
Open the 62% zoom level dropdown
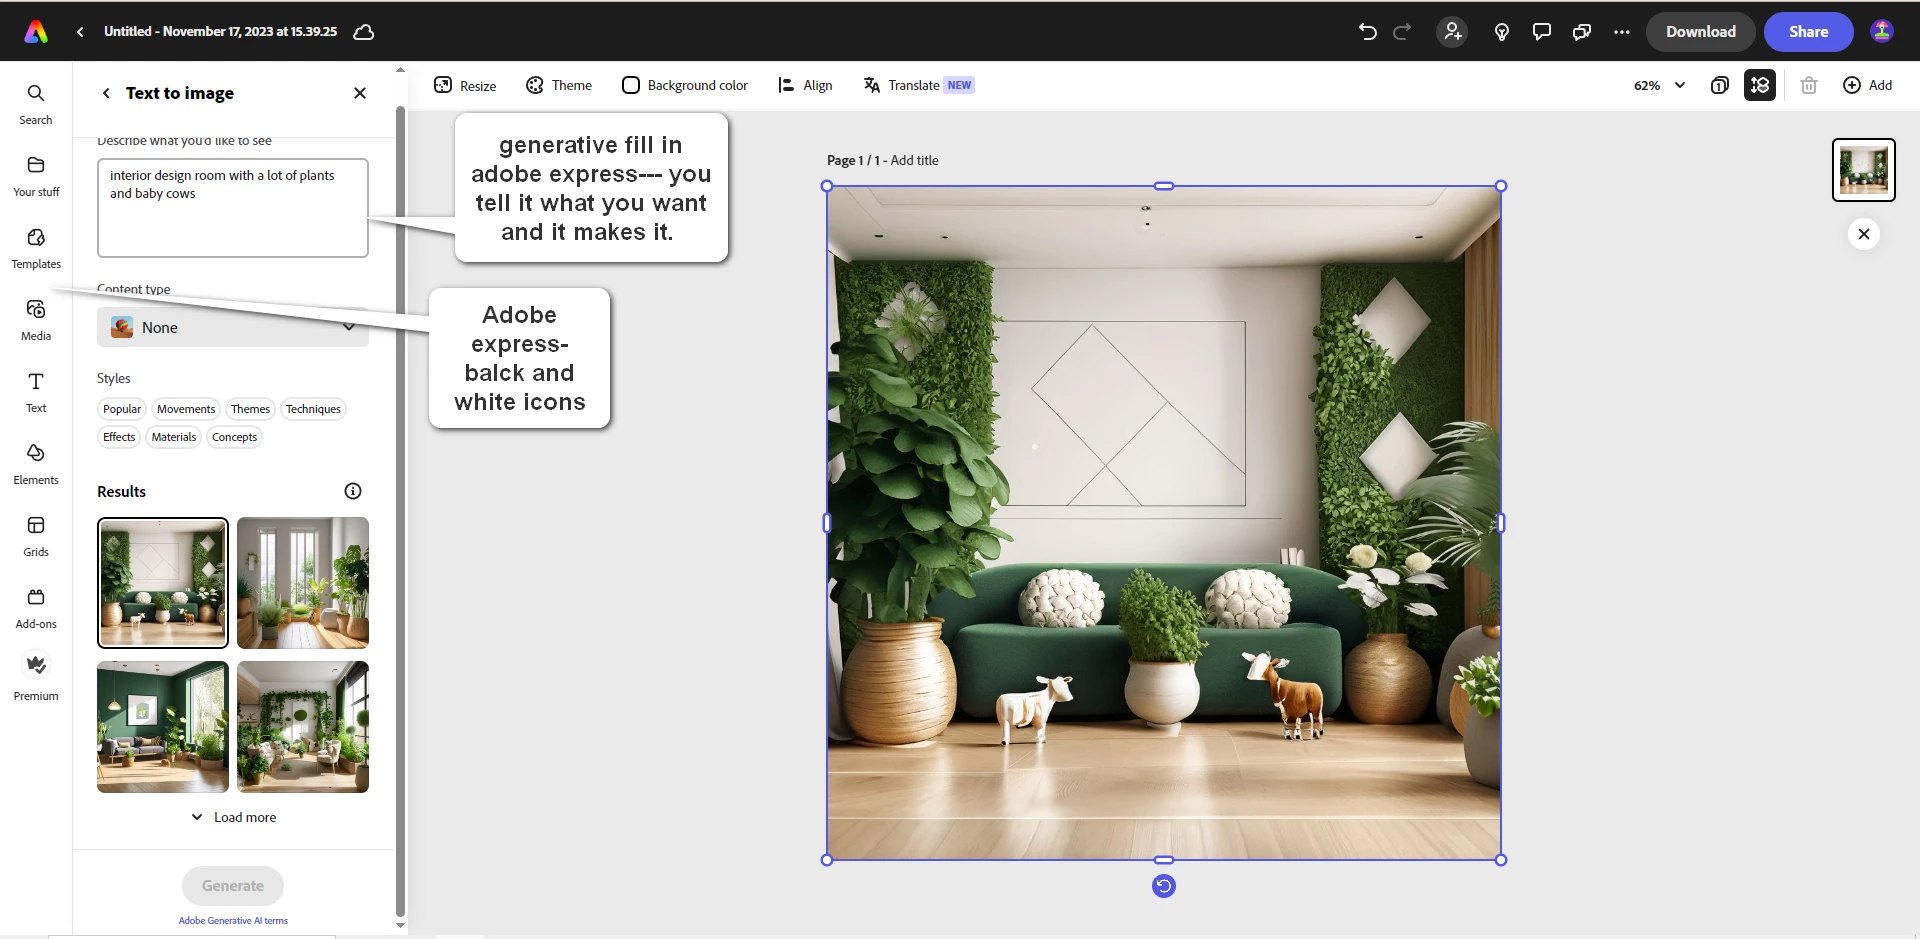pos(1659,85)
